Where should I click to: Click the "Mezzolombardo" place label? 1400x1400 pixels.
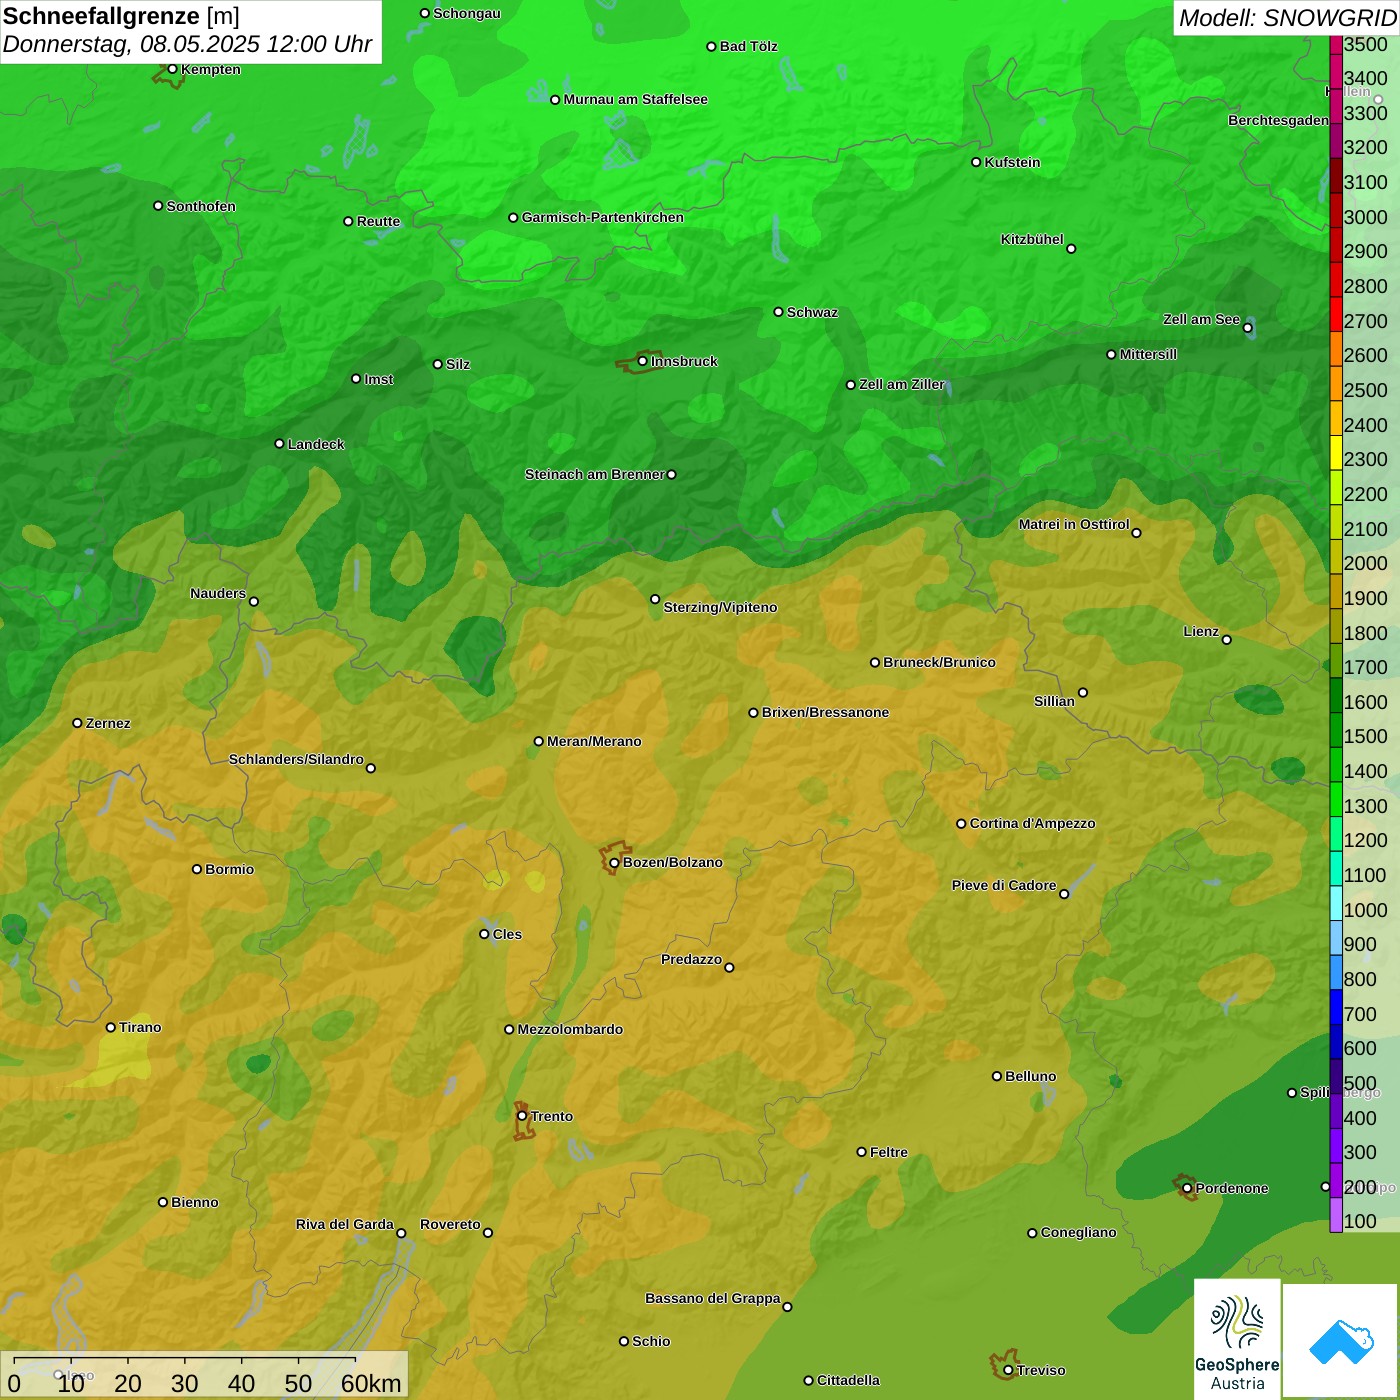click(x=570, y=1029)
